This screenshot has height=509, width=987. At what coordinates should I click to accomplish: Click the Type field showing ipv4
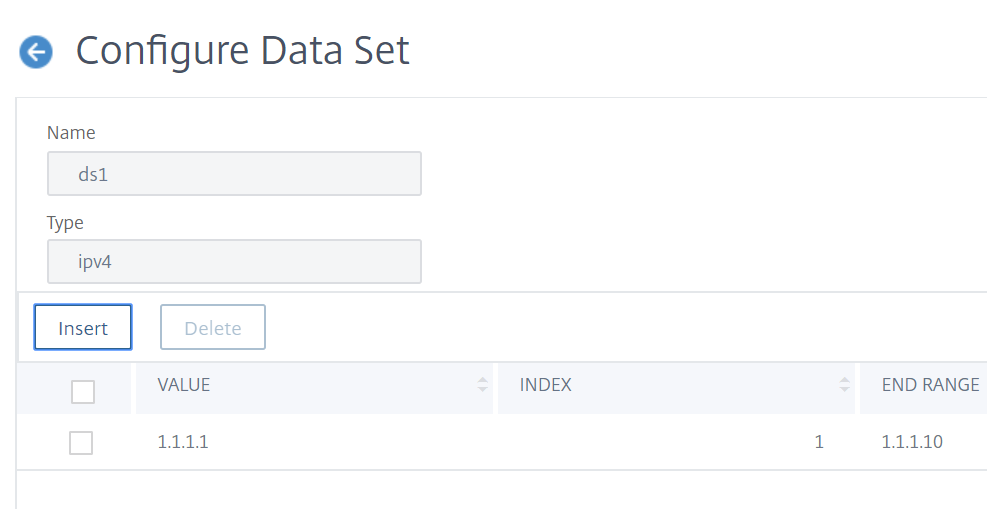click(x=234, y=262)
